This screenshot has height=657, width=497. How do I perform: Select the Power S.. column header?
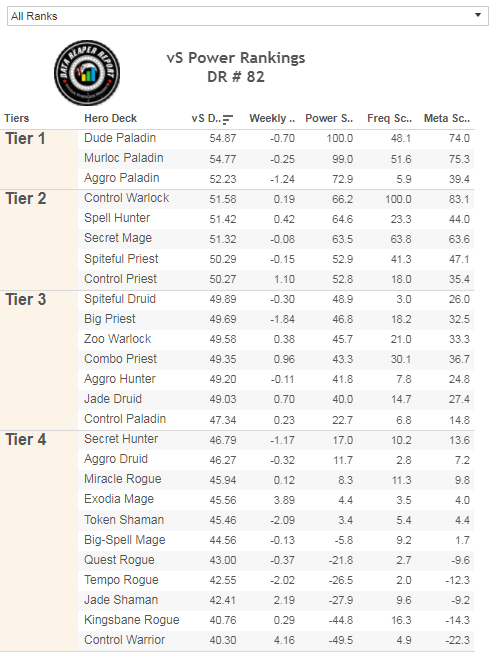point(329,119)
